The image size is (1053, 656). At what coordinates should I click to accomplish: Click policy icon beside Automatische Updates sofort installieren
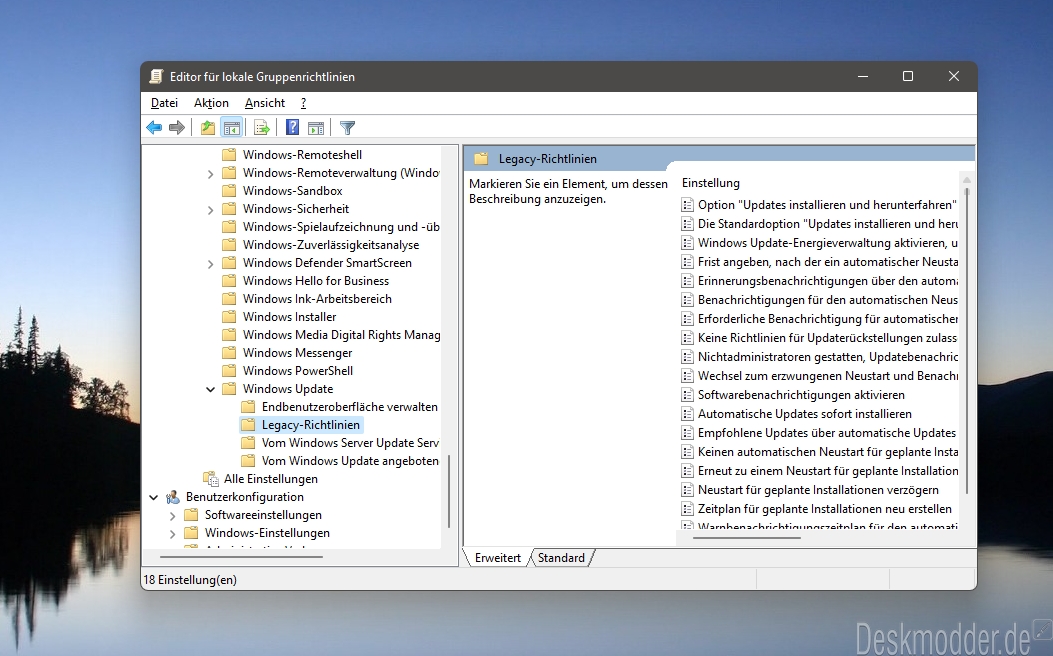[x=687, y=414]
